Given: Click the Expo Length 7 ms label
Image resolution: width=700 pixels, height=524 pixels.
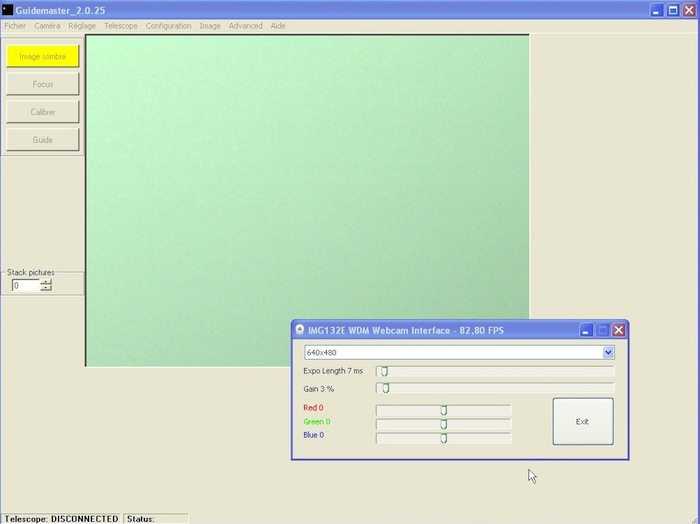Looking at the screenshot, I should tap(333, 371).
